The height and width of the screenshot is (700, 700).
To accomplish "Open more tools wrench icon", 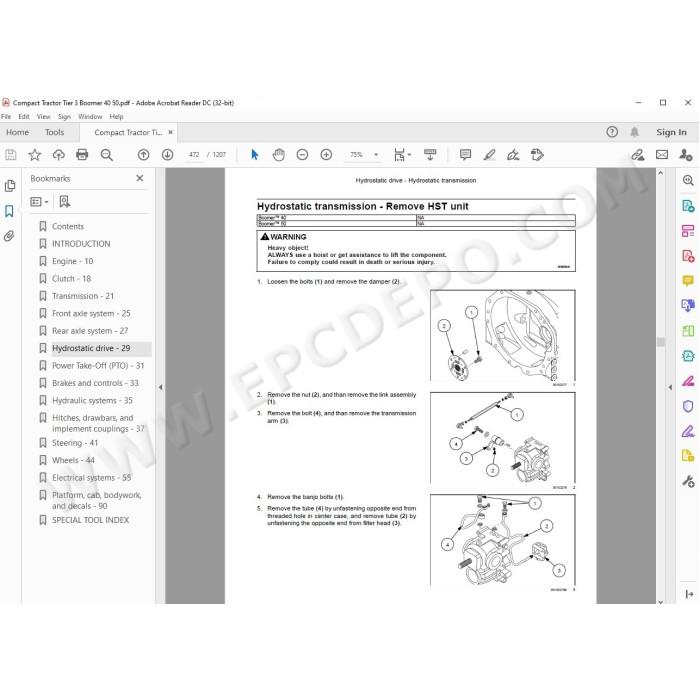I will coord(688,481).
